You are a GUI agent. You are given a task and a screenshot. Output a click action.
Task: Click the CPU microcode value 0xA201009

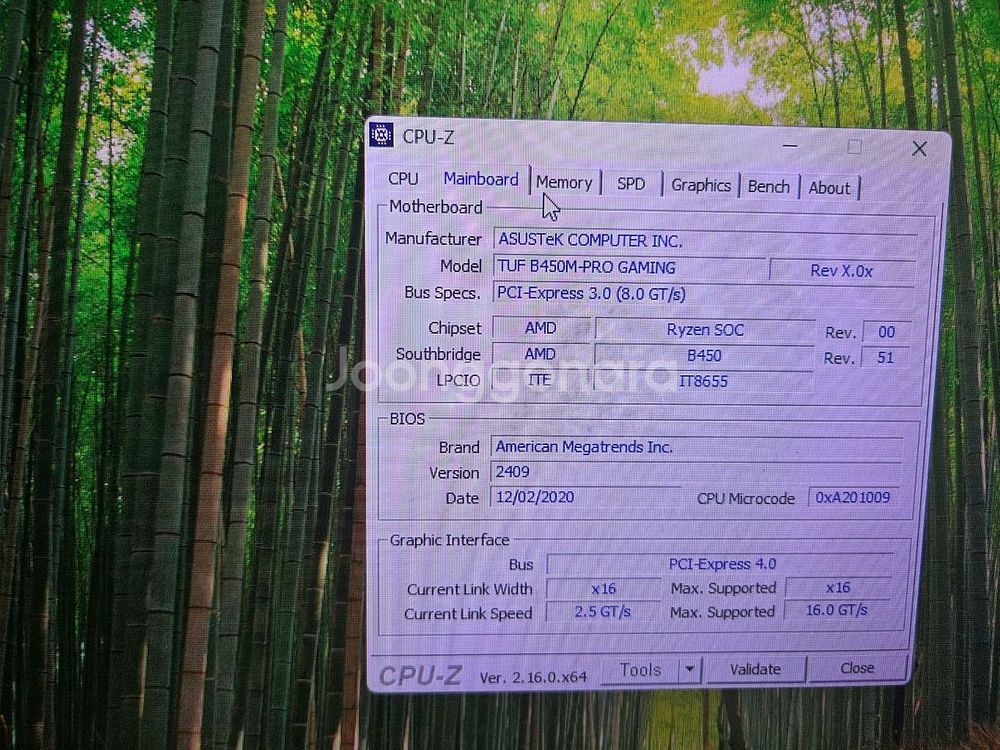point(853,497)
